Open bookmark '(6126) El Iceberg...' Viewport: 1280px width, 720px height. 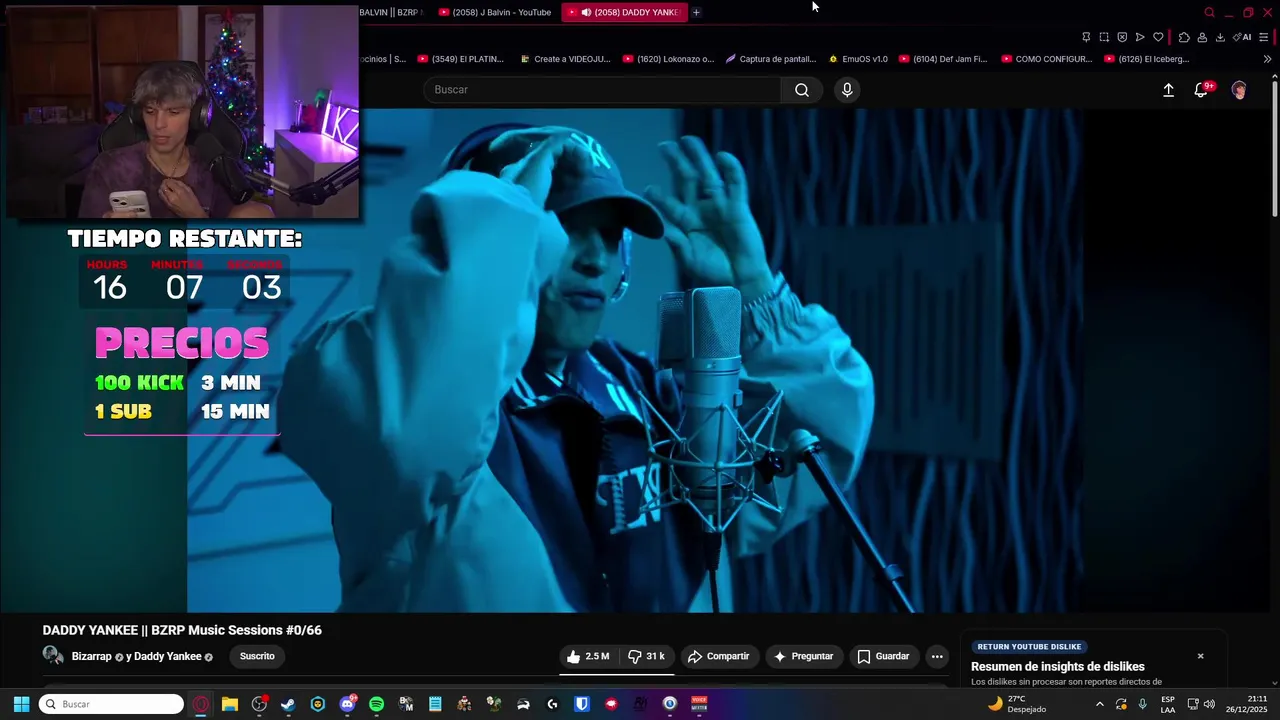[1147, 59]
